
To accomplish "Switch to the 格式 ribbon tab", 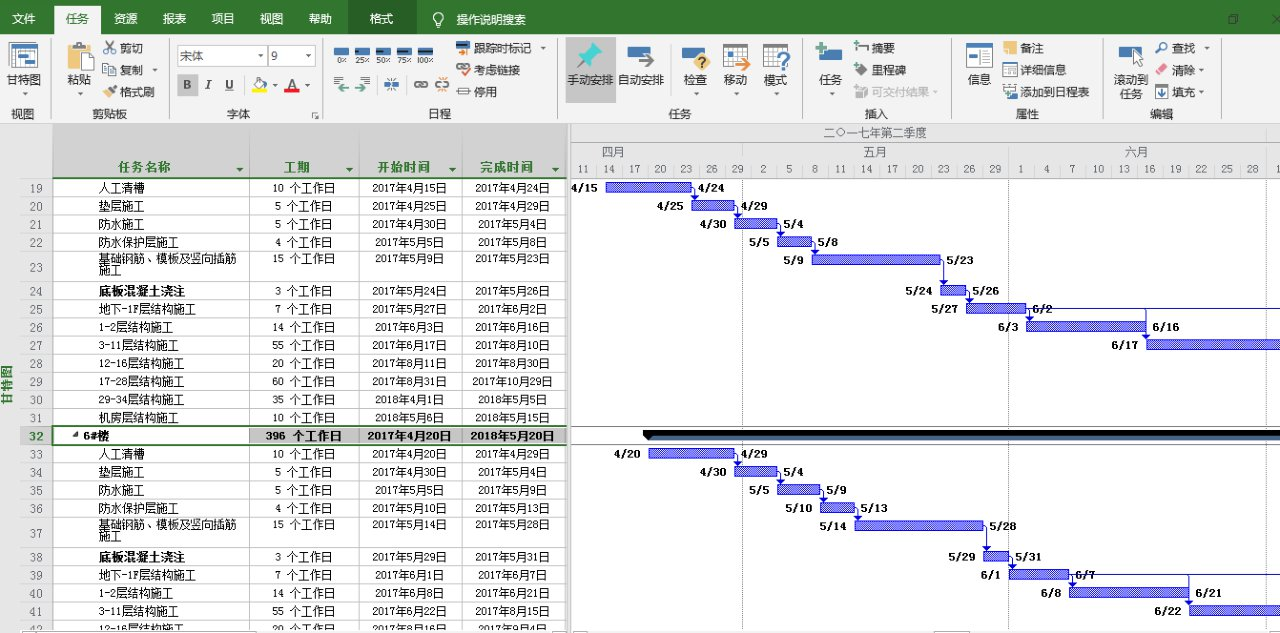I will click(380, 19).
